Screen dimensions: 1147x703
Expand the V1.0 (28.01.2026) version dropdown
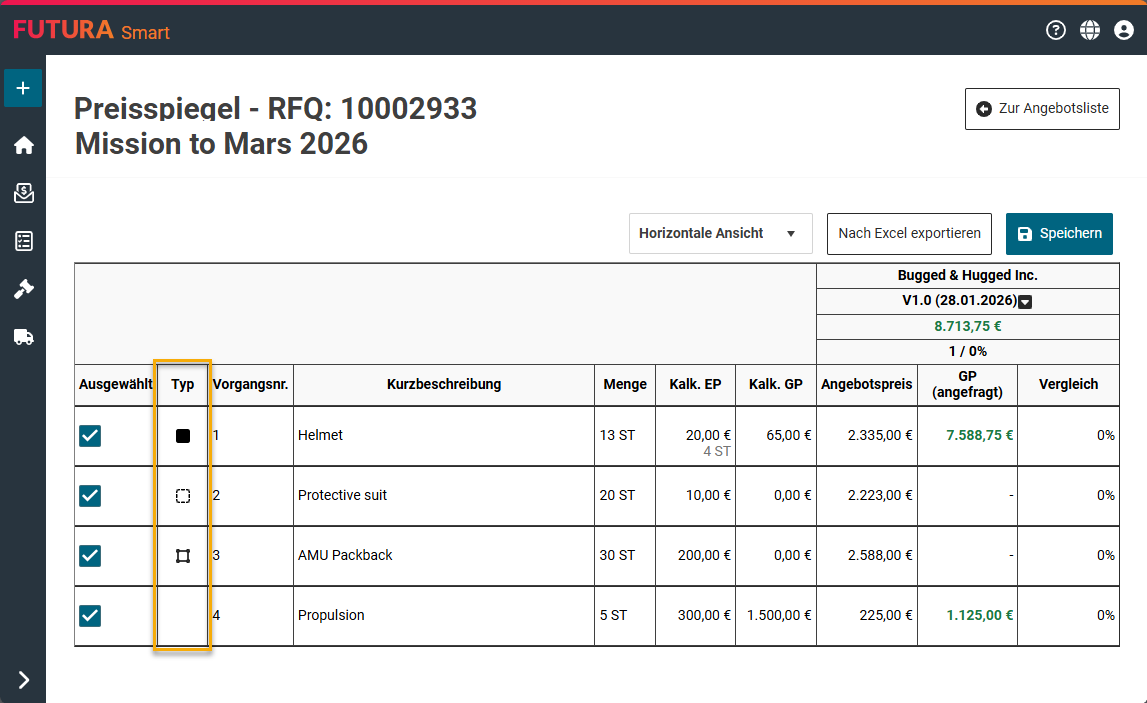tap(1025, 302)
